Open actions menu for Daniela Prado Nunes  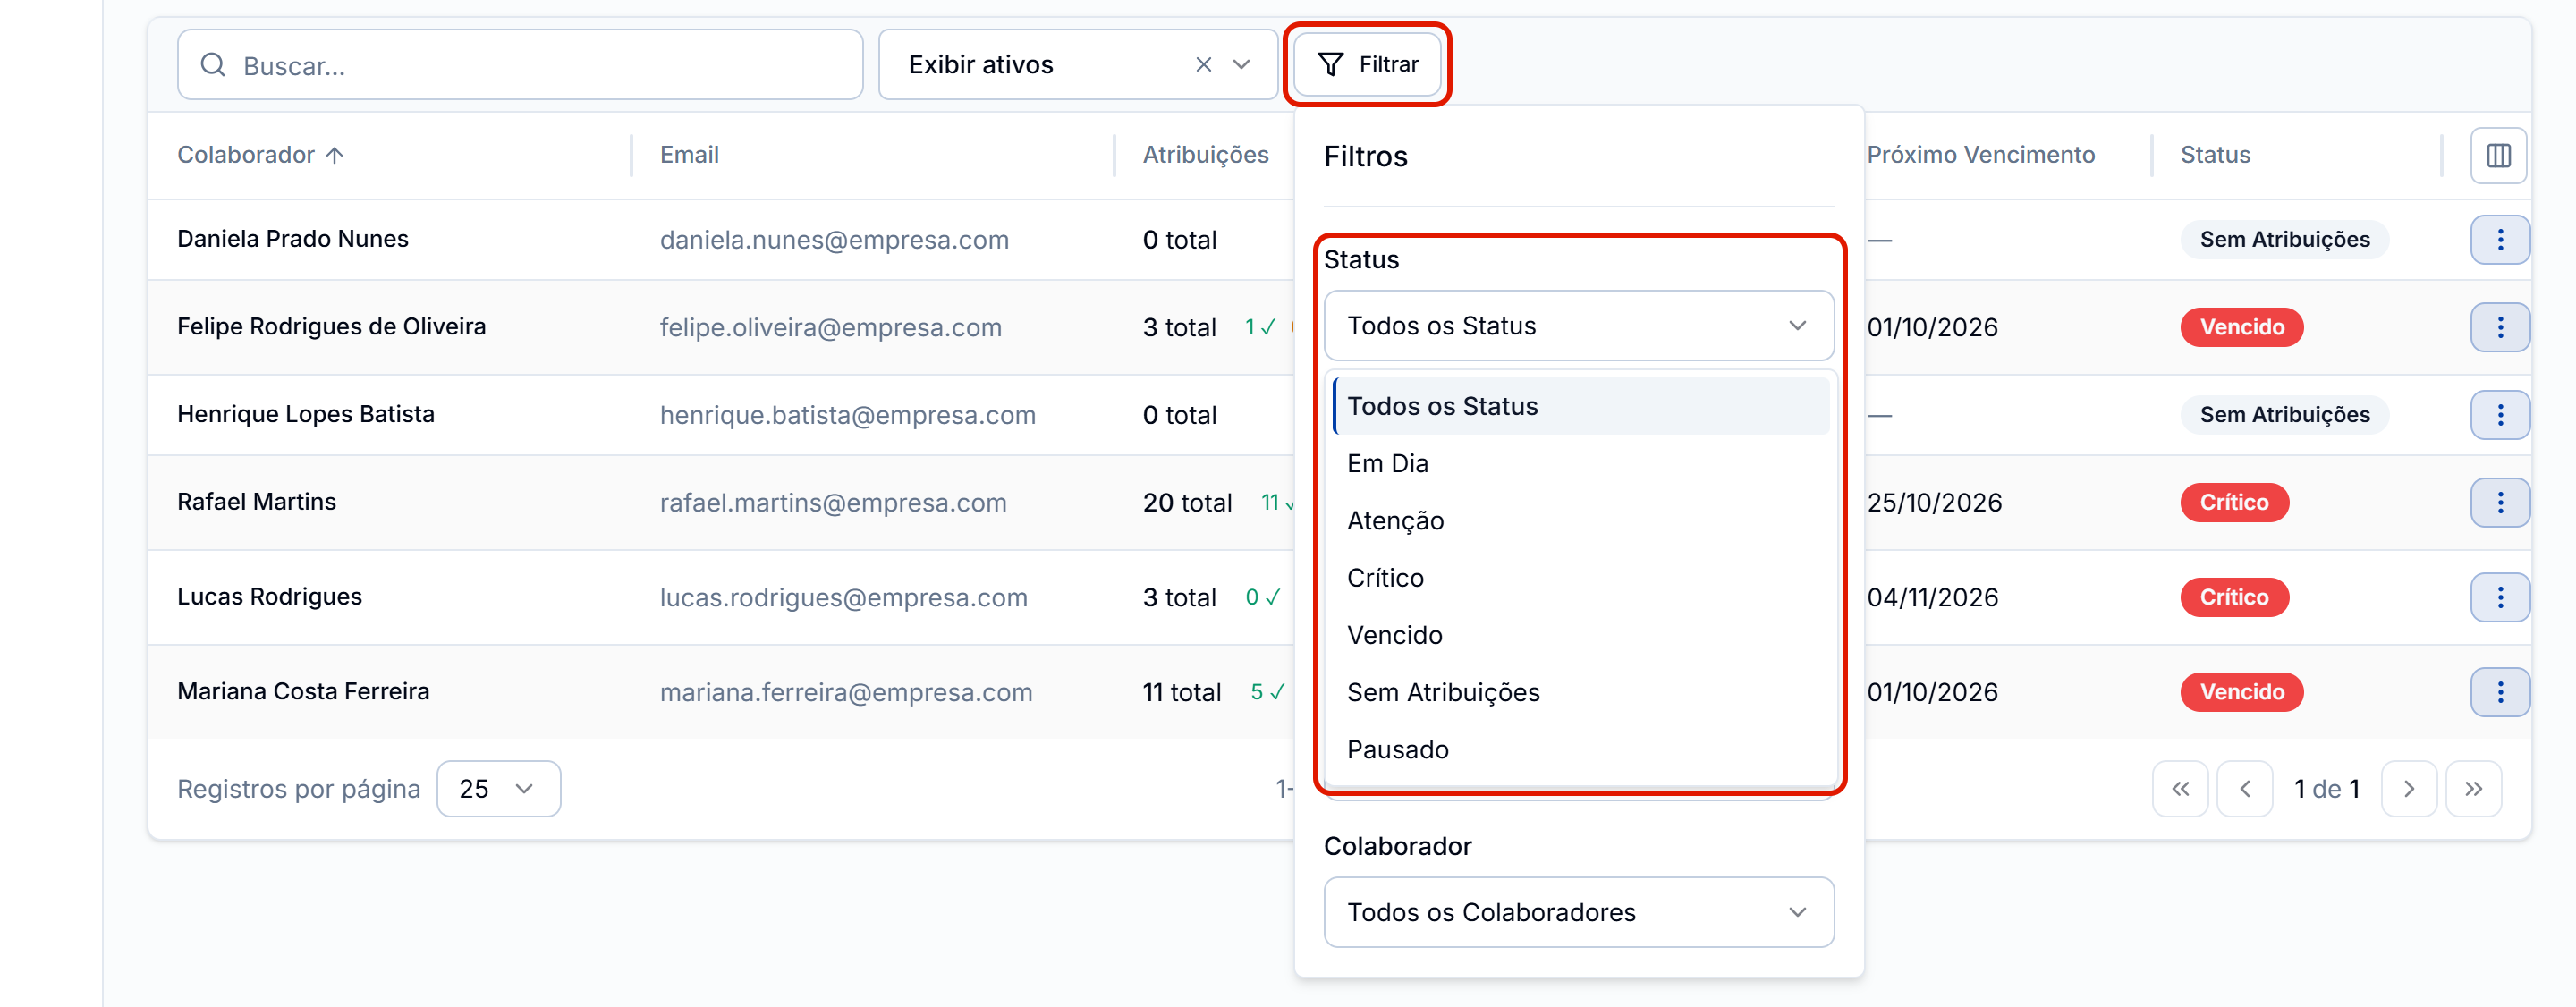click(x=2499, y=240)
